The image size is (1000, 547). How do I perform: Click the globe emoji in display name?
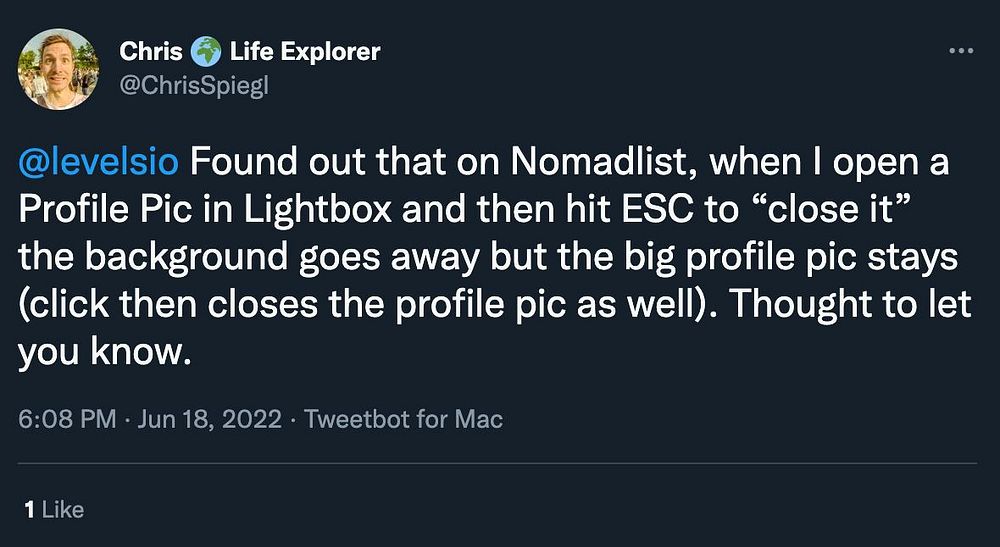click(x=206, y=51)
